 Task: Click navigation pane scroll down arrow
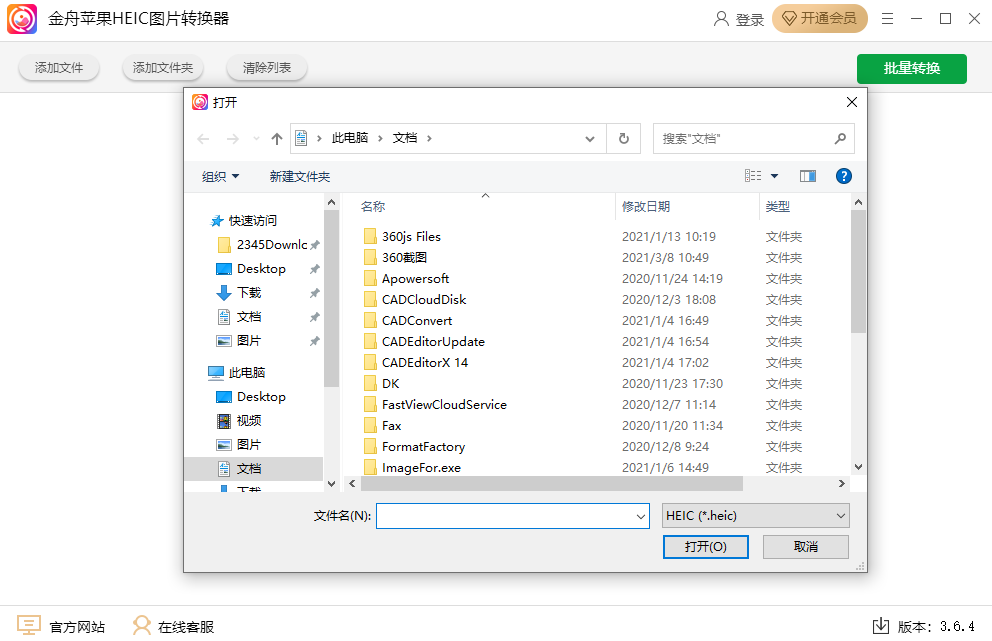[x=331, y=483]
